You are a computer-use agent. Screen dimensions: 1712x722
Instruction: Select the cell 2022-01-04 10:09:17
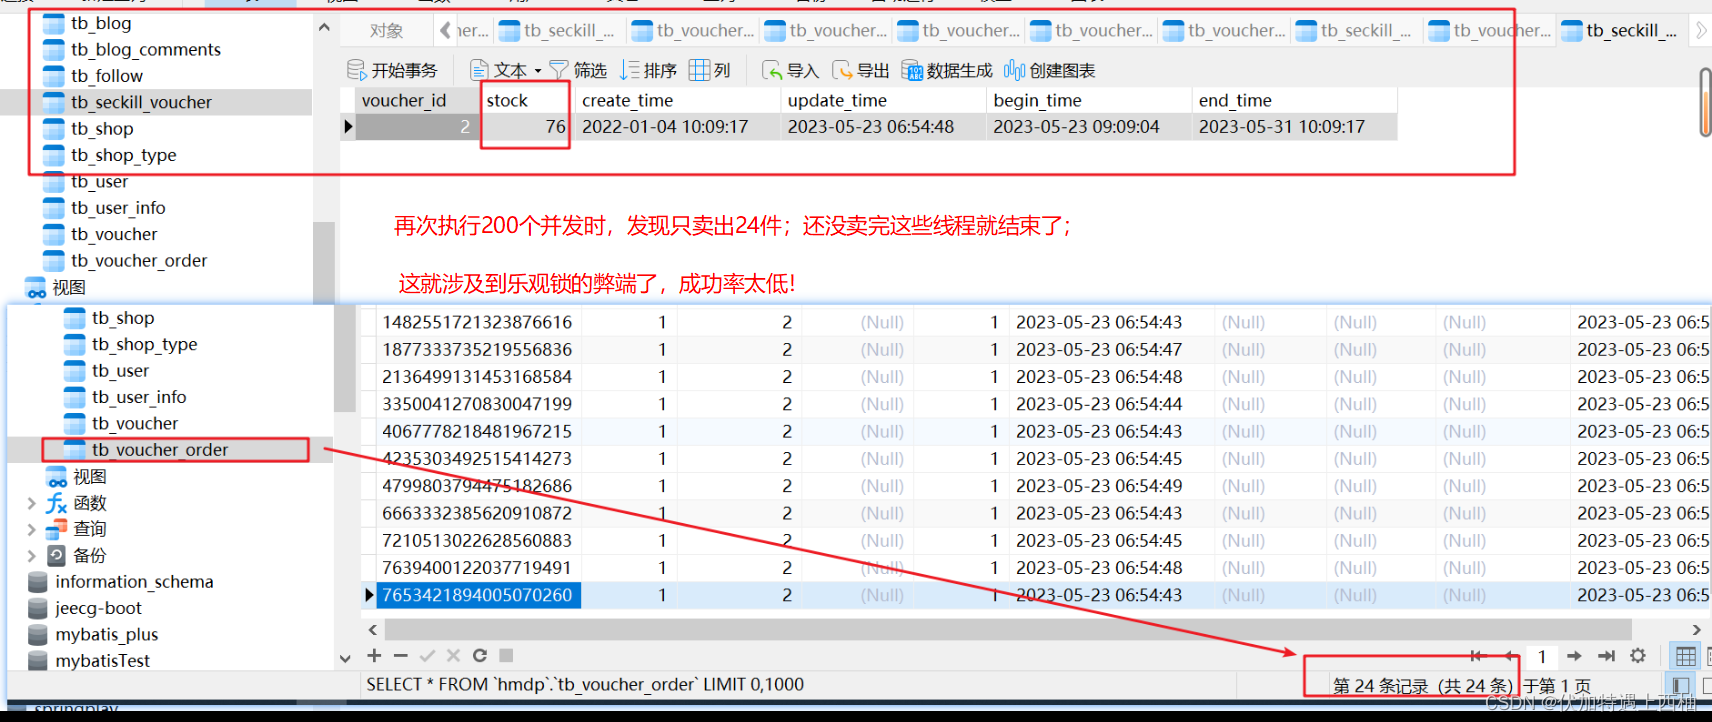click(678, 127)
